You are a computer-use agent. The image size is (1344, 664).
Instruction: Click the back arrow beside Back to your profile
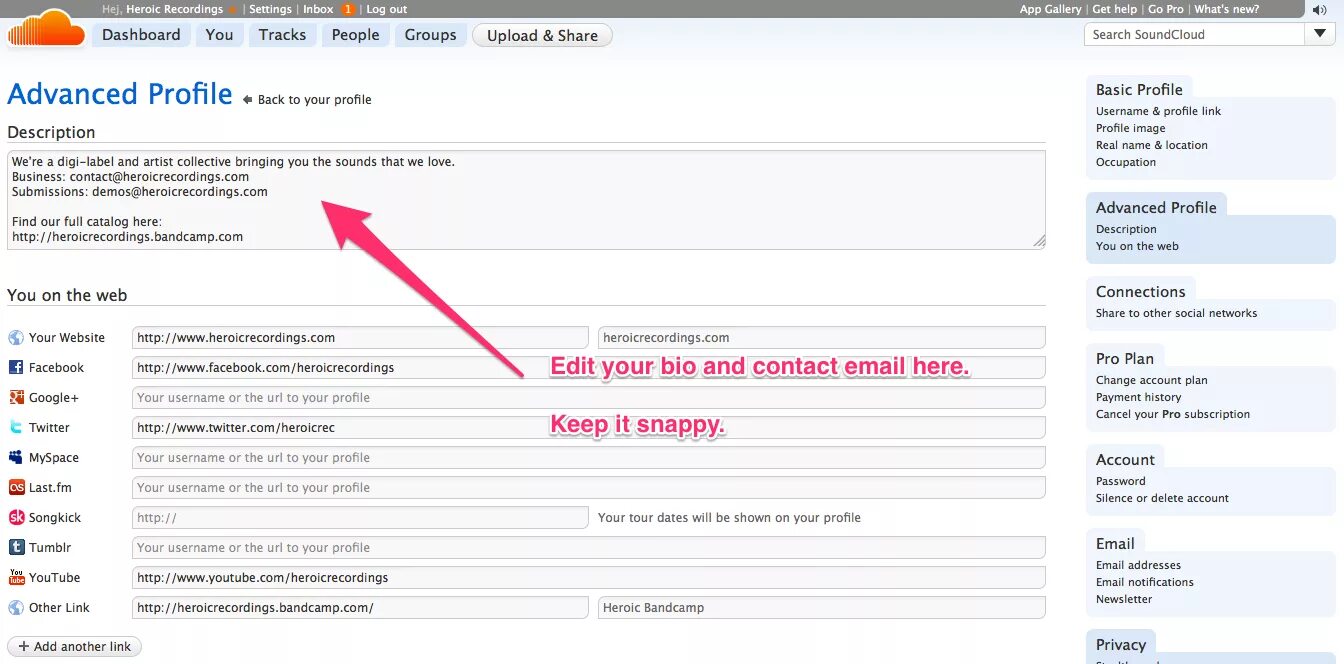pos(247,100)
